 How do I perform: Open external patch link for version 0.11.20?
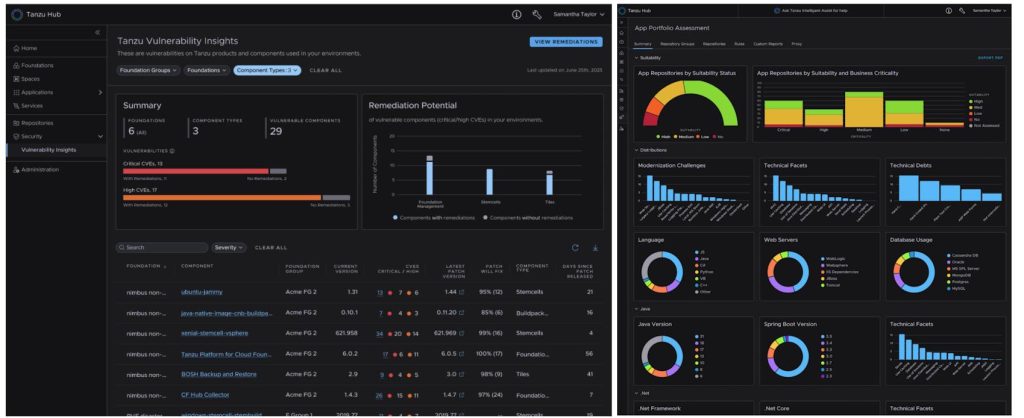462,313
